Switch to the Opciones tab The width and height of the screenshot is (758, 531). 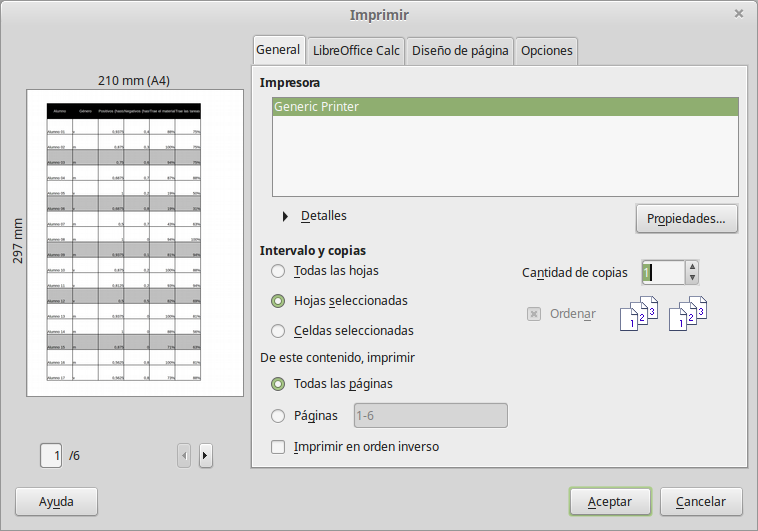tap(546, 51)
